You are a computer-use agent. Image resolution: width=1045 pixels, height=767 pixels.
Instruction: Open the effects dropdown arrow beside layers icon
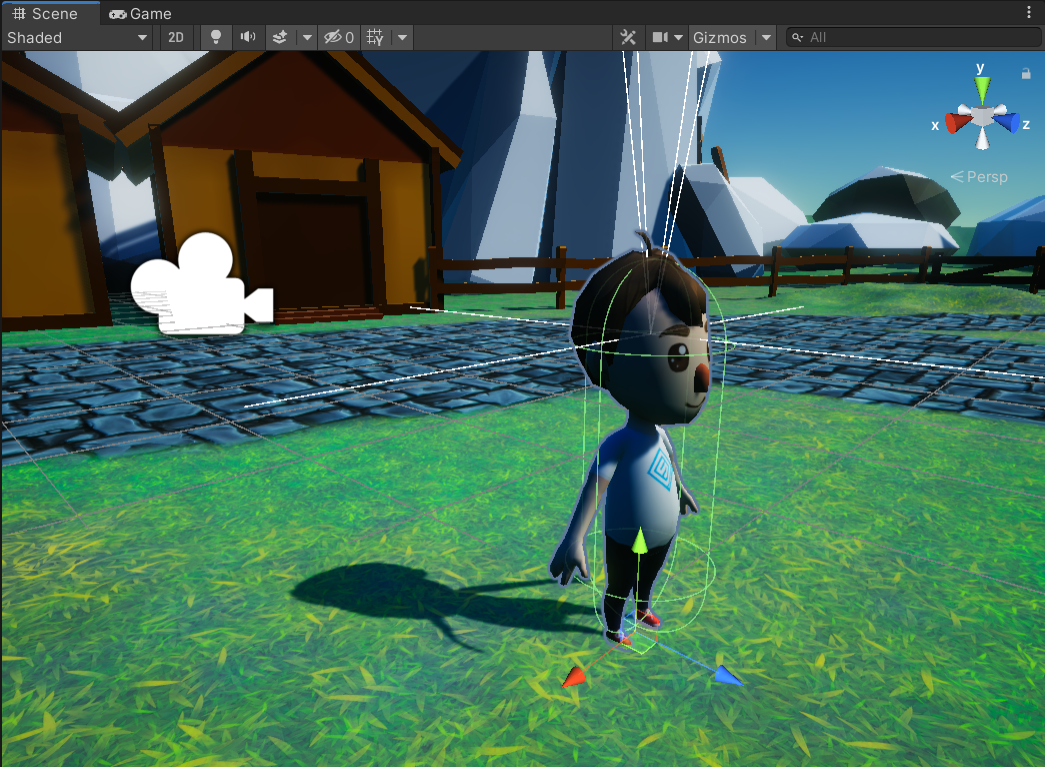click(x=307, y=37)
